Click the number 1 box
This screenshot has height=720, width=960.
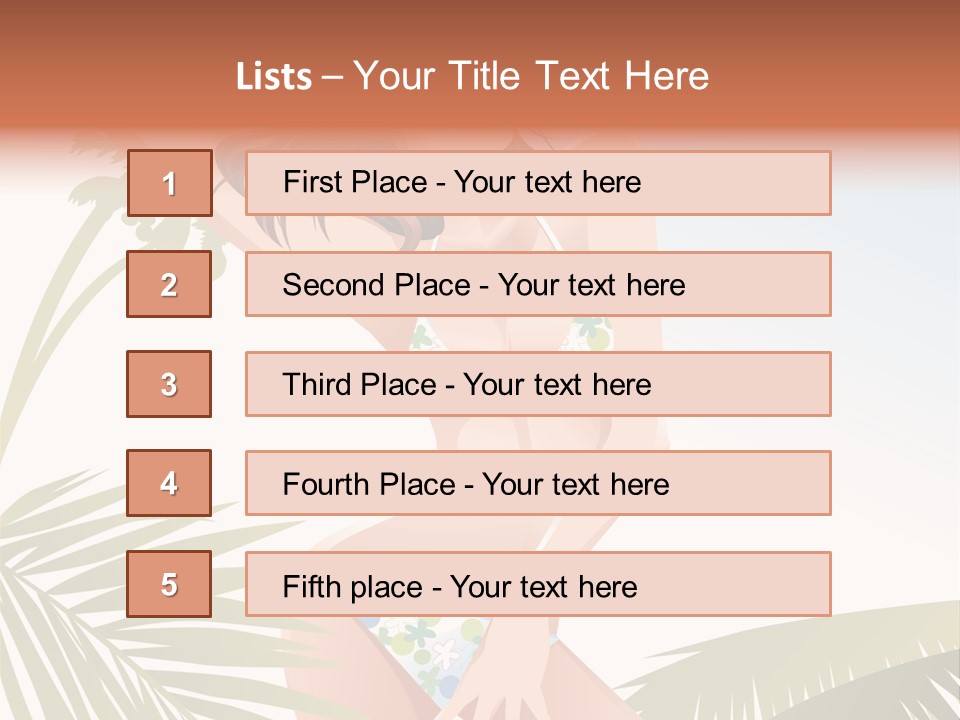169,183
